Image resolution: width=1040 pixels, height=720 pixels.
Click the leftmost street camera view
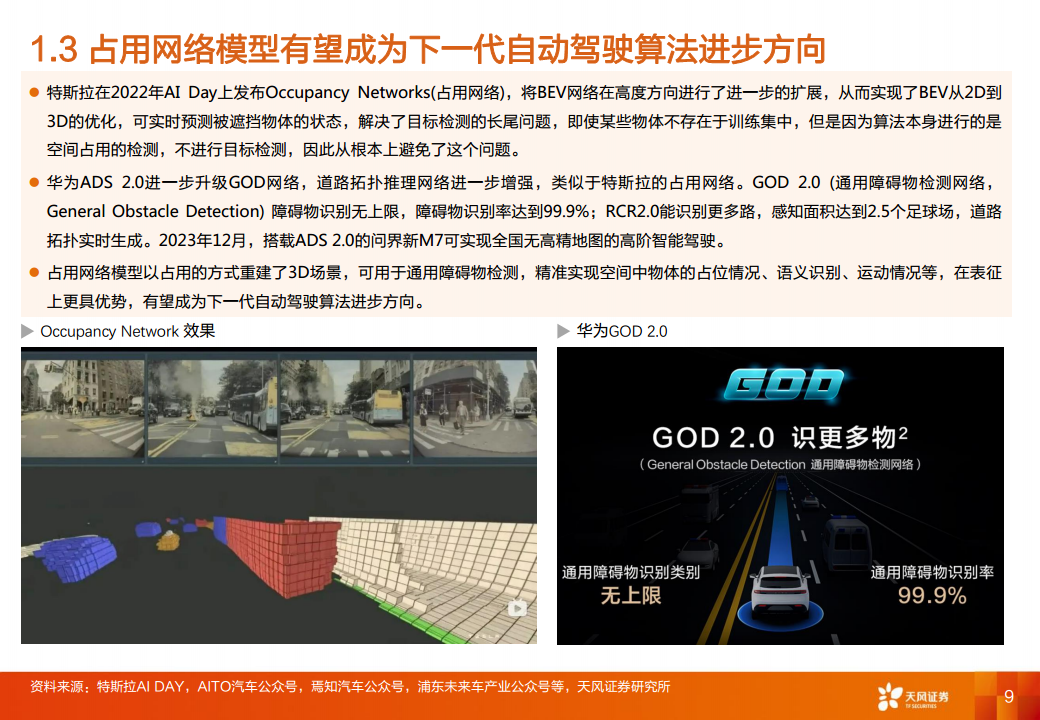point(83,406)
